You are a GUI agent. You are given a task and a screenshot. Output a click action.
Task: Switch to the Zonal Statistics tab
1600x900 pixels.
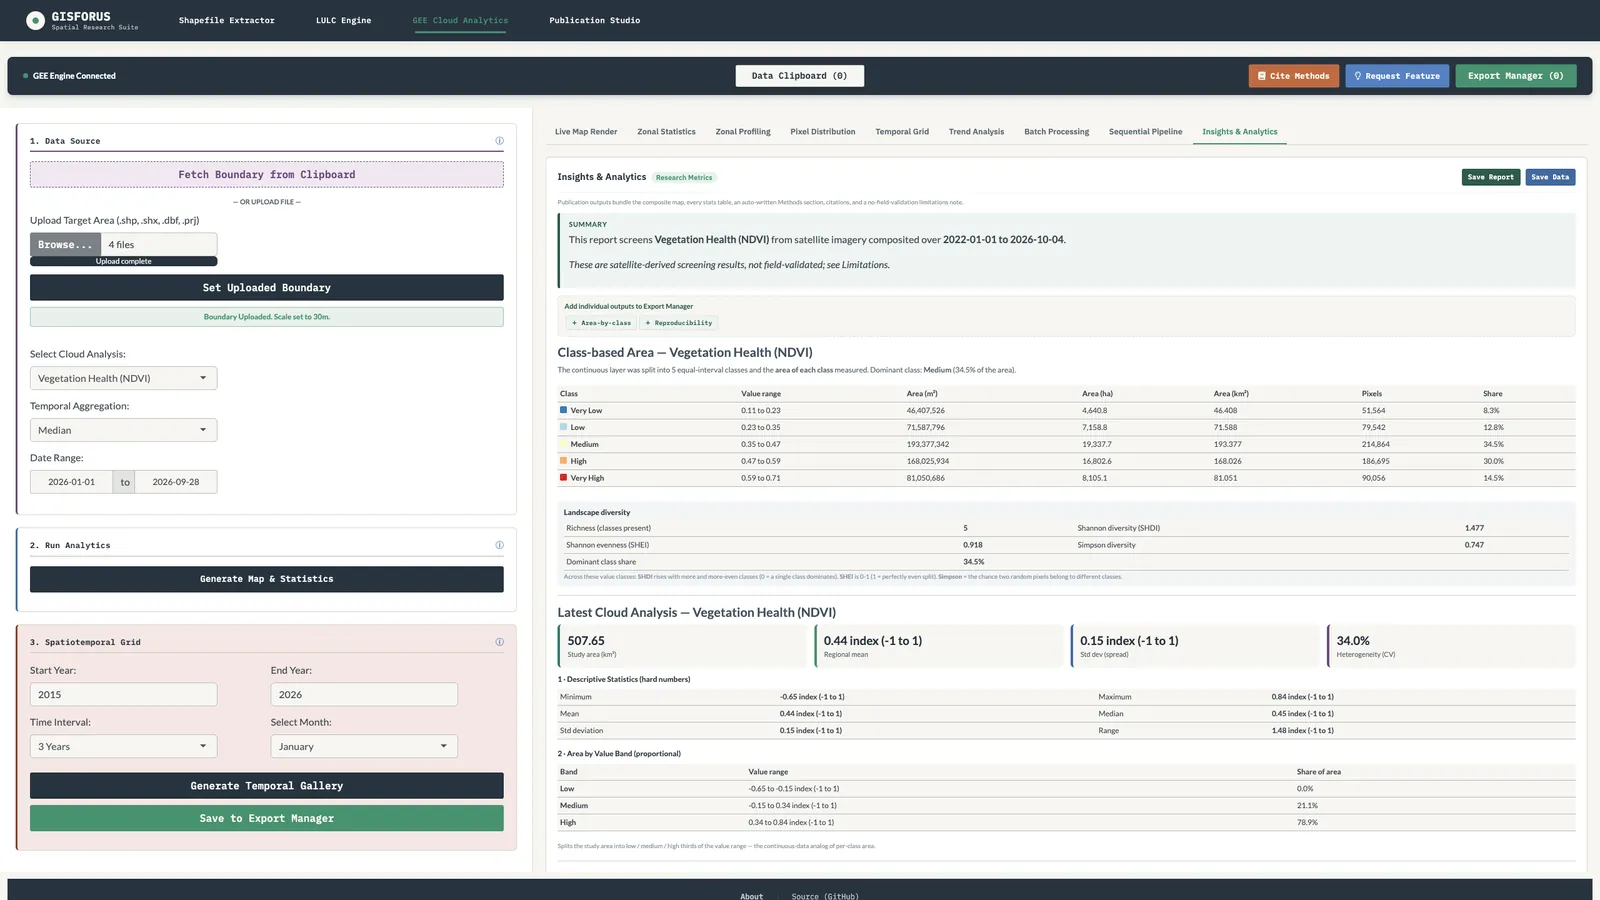point(666,132)
